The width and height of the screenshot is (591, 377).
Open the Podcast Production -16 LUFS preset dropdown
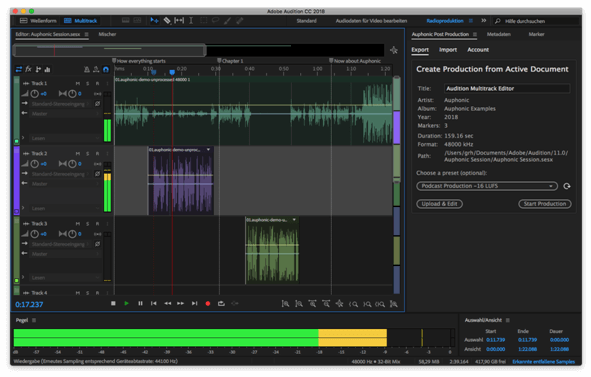[x=487, y=186]
